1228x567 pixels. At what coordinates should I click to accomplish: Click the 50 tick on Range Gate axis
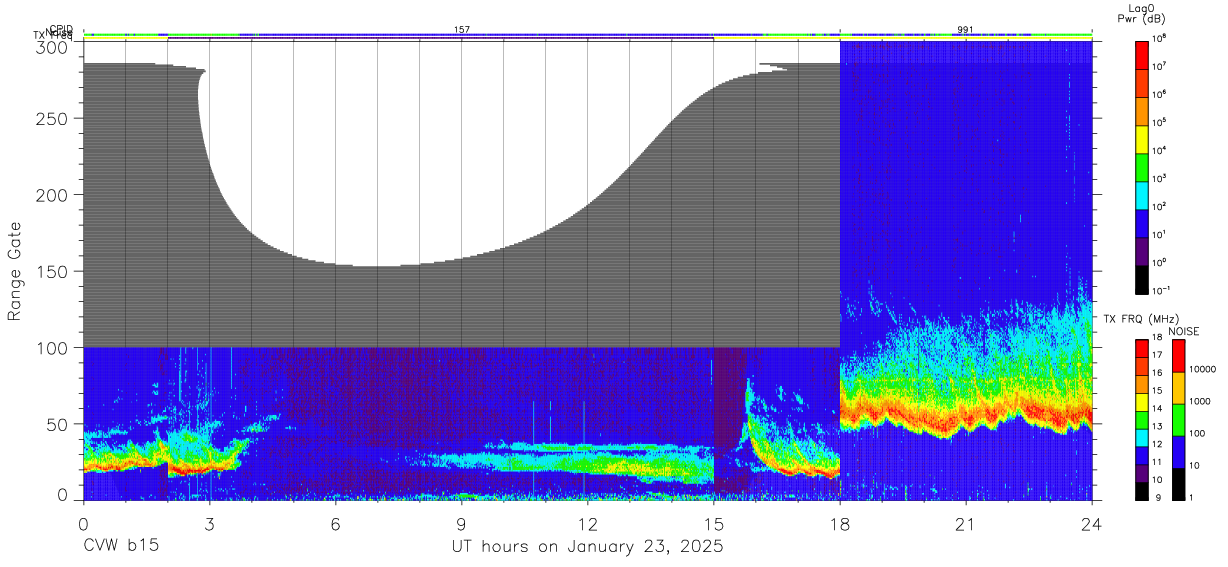(64, 424)
